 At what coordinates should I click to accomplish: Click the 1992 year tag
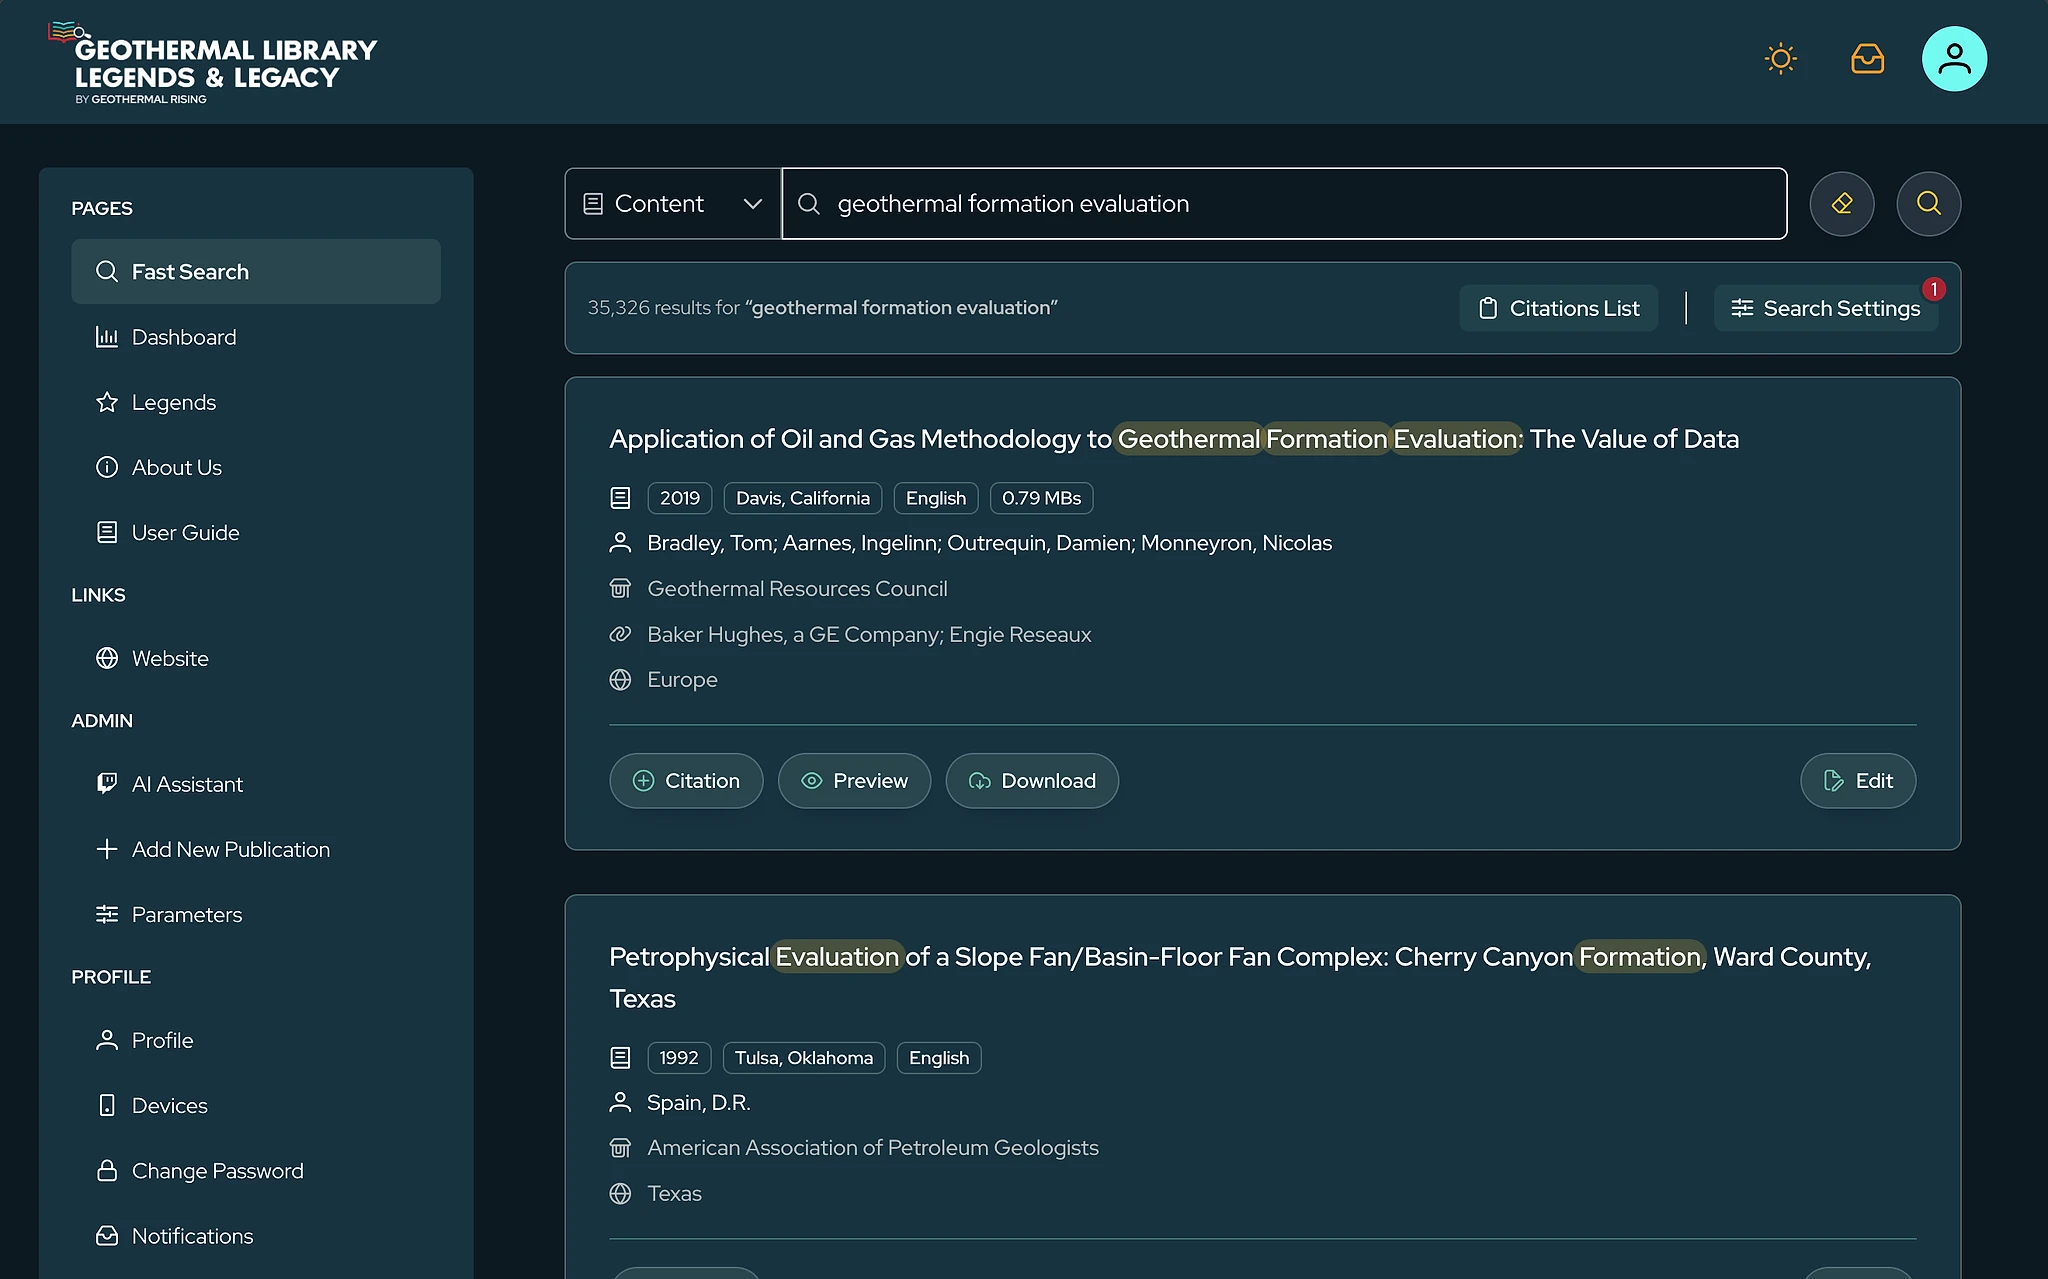point(679,1058)
